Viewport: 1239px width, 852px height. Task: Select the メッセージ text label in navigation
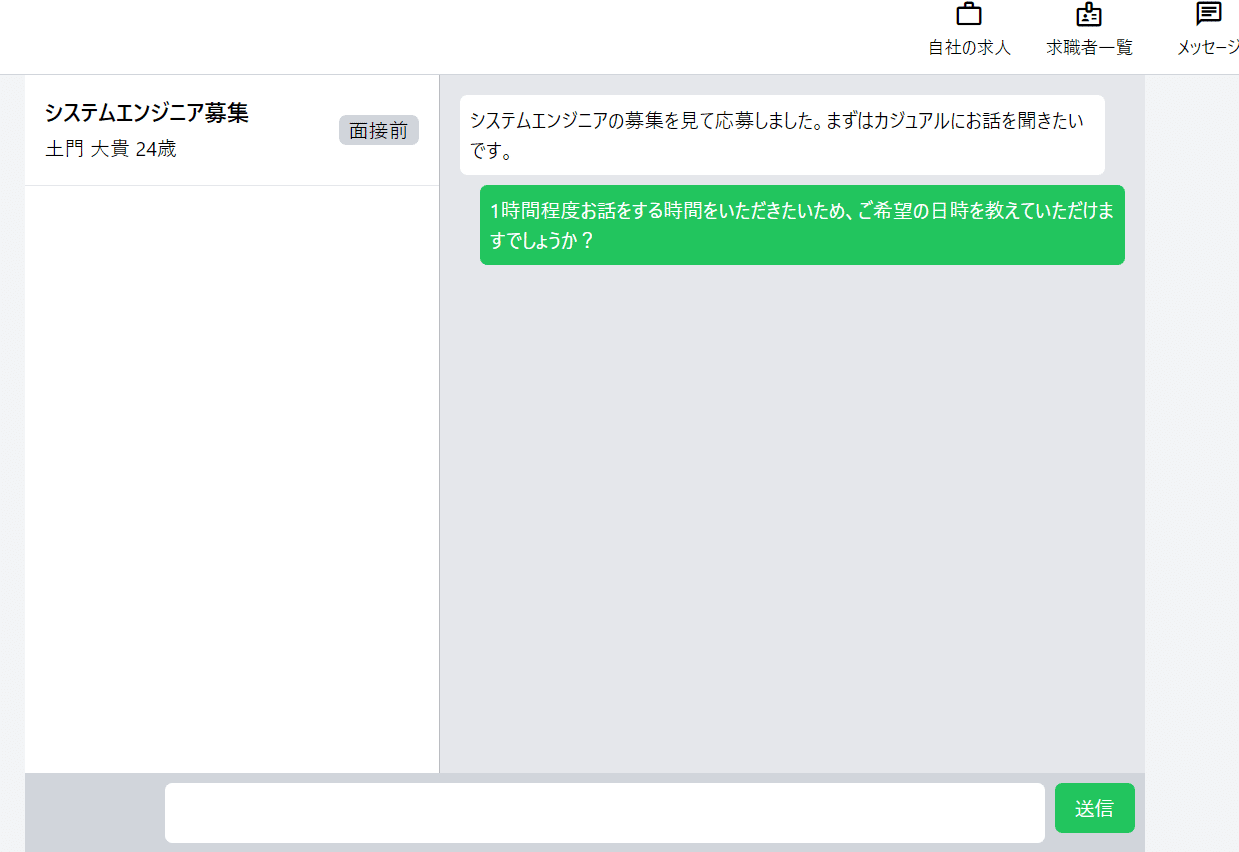click(1208, 48)
